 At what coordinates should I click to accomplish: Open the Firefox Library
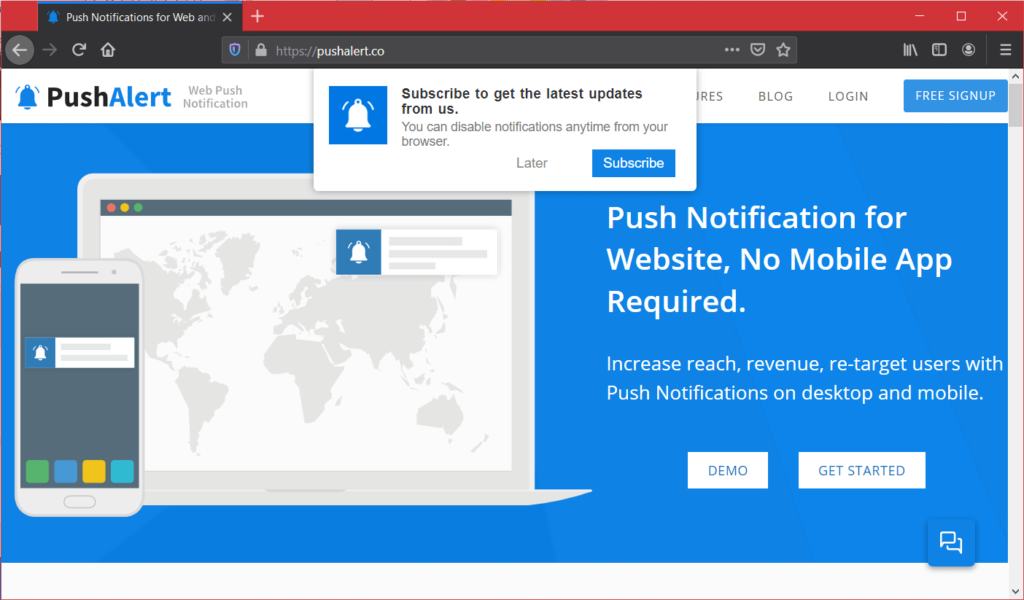[x=910, y=49]
